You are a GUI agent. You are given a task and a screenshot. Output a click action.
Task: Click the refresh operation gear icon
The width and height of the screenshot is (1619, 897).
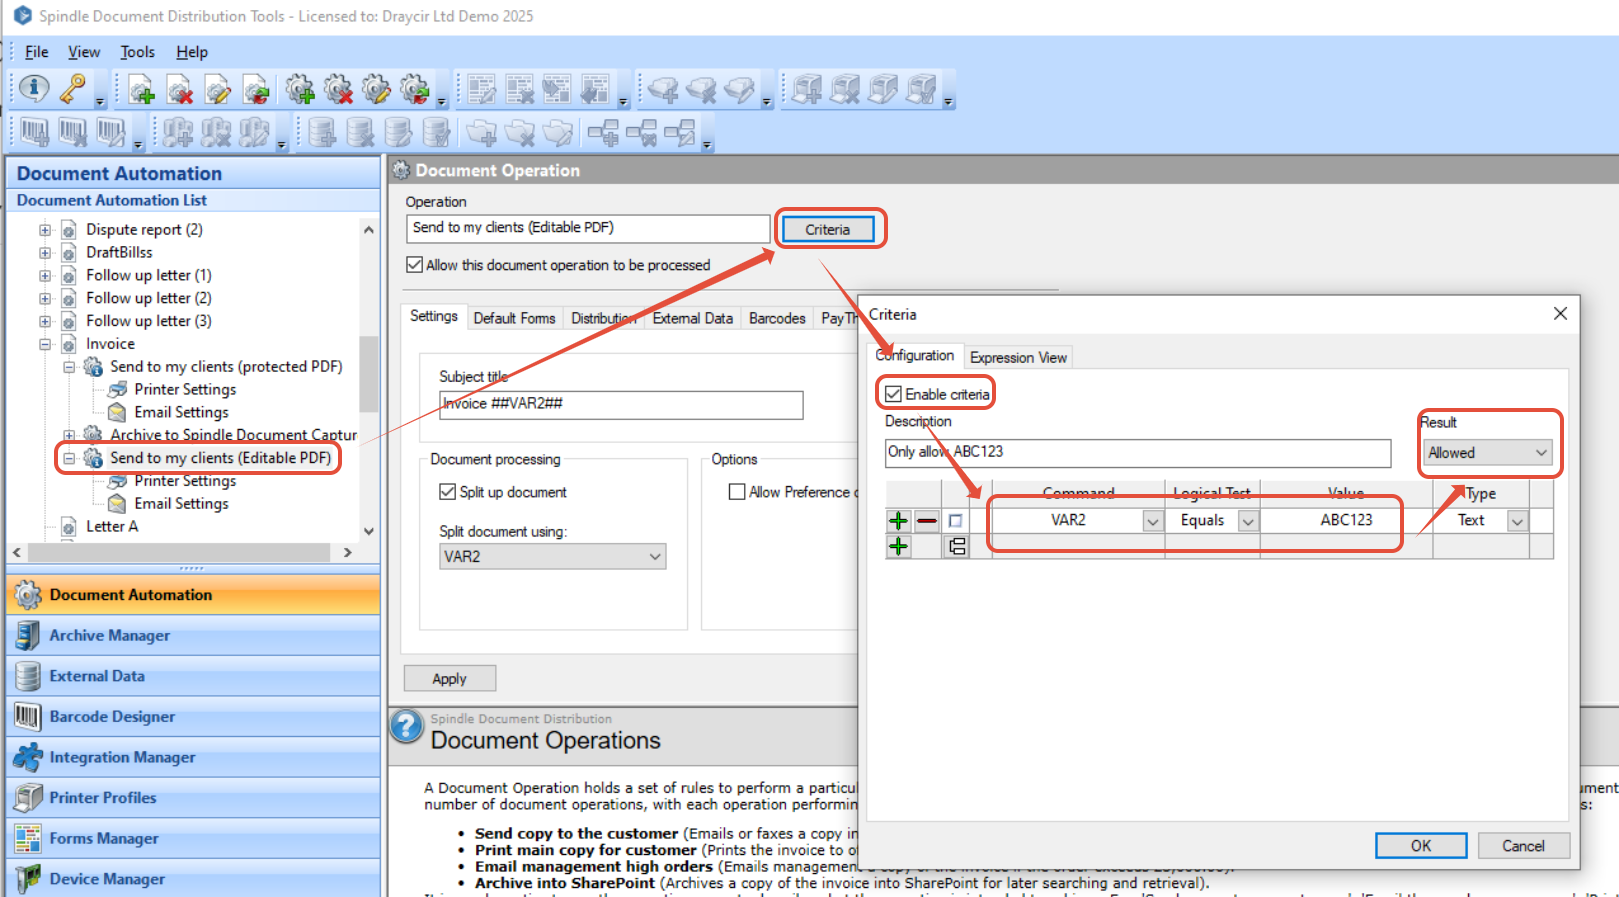[414, 90]
